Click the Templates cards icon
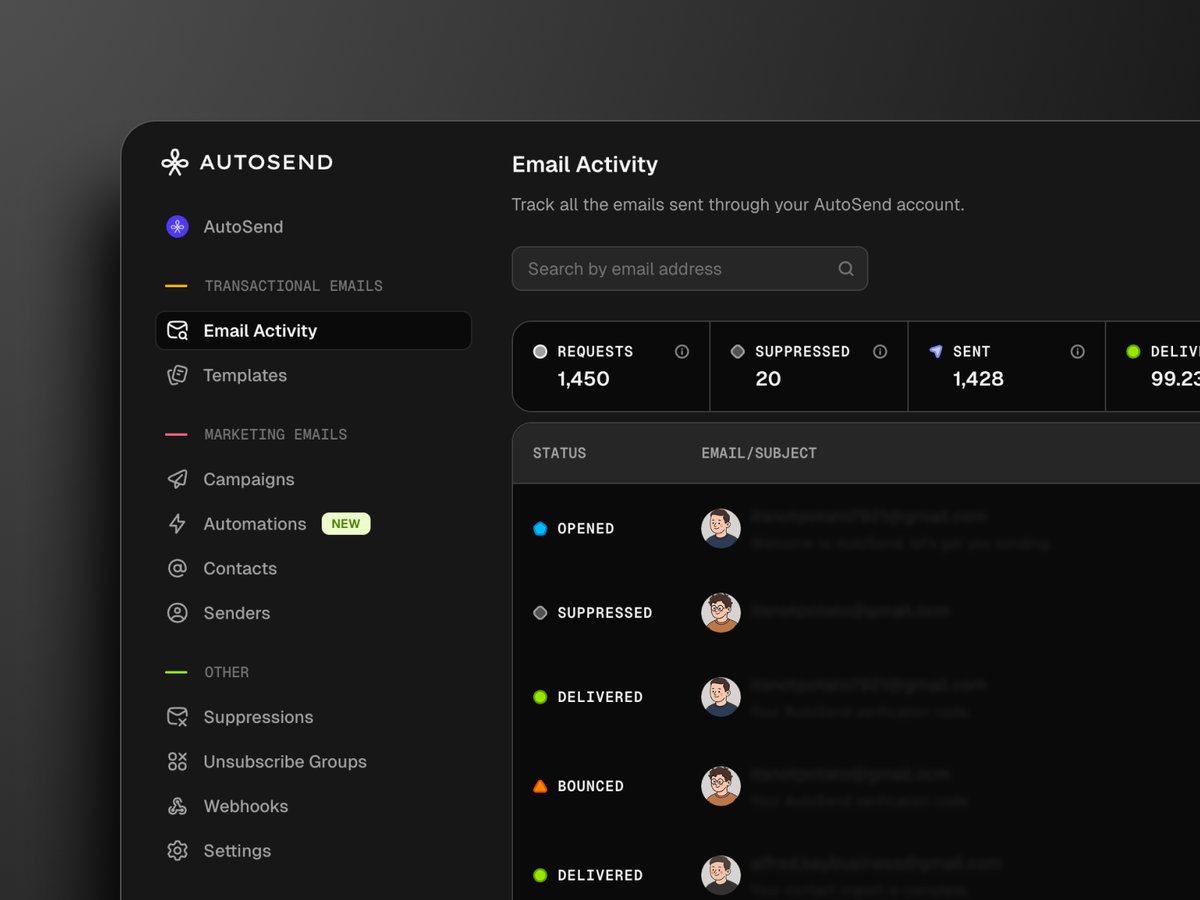Viewport: 1200px width, 900px height. coord(177,375)
